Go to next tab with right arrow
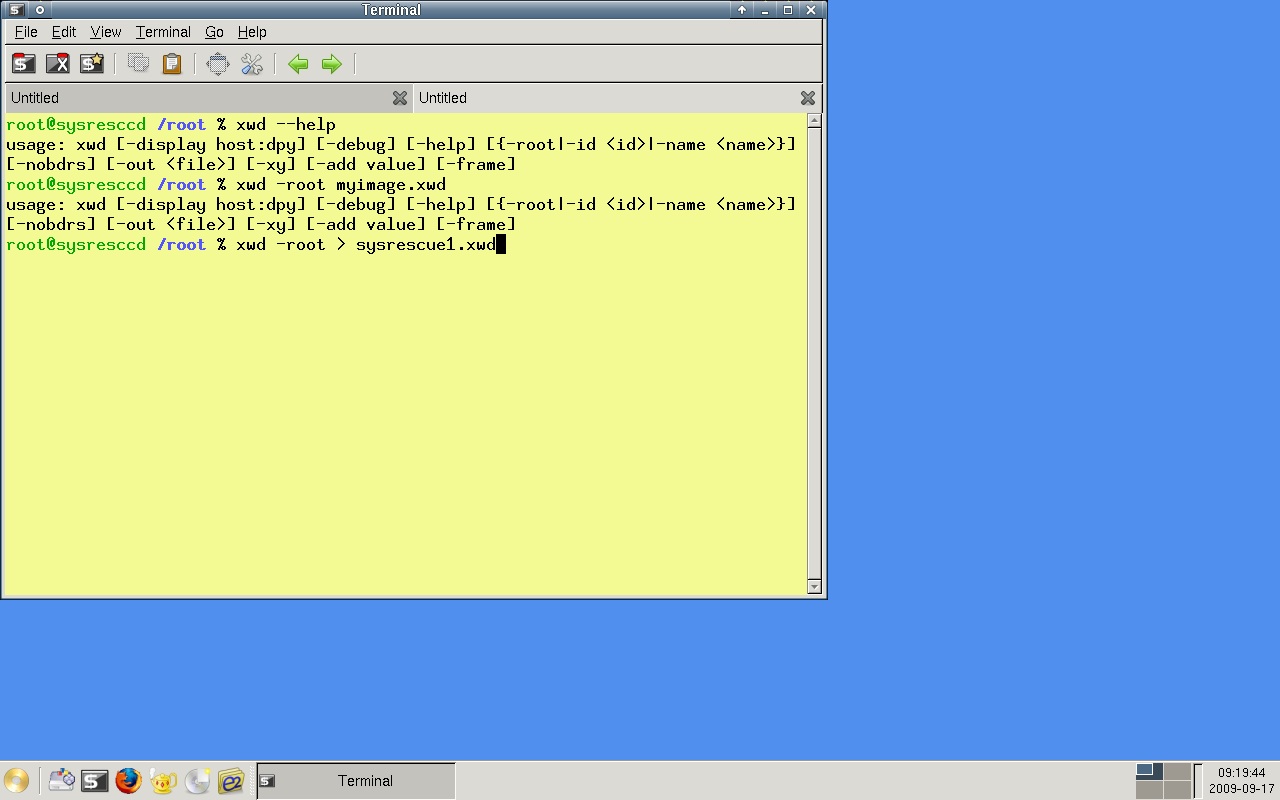 coord(332,64)
